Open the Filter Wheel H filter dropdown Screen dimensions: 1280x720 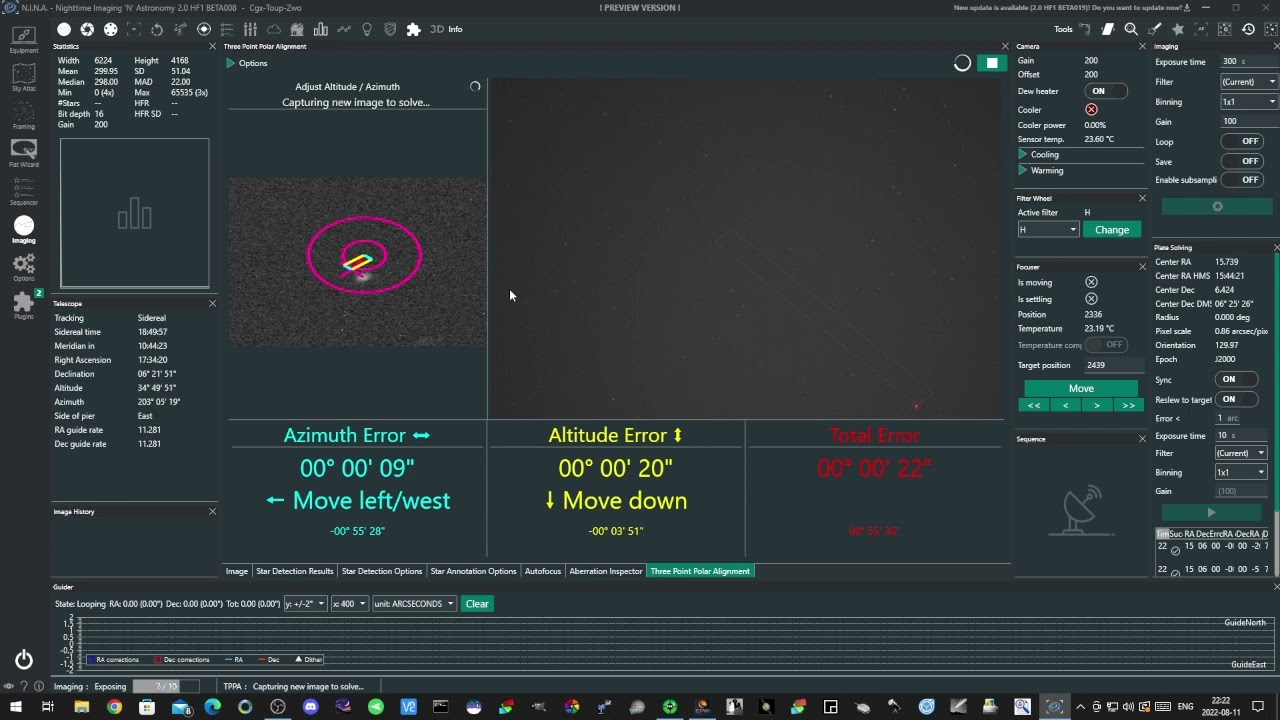(x=1048, y=230)
